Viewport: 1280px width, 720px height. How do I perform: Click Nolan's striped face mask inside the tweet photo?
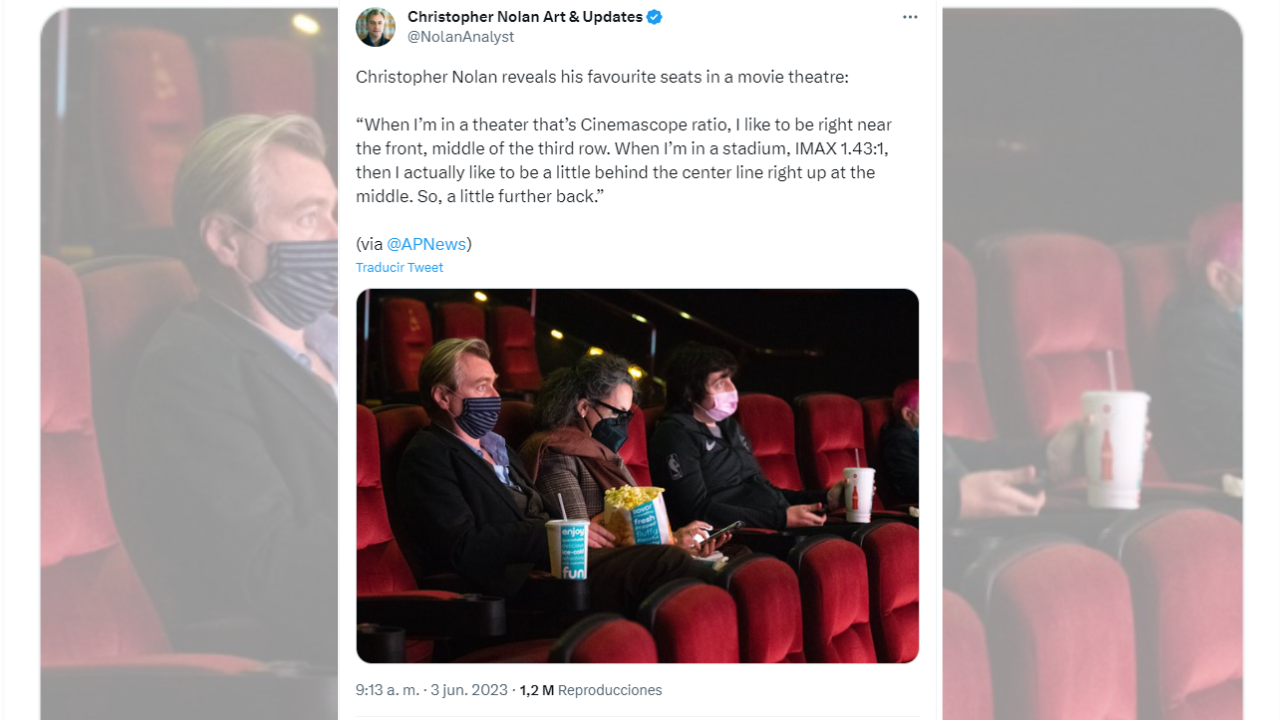pos(479,416)
